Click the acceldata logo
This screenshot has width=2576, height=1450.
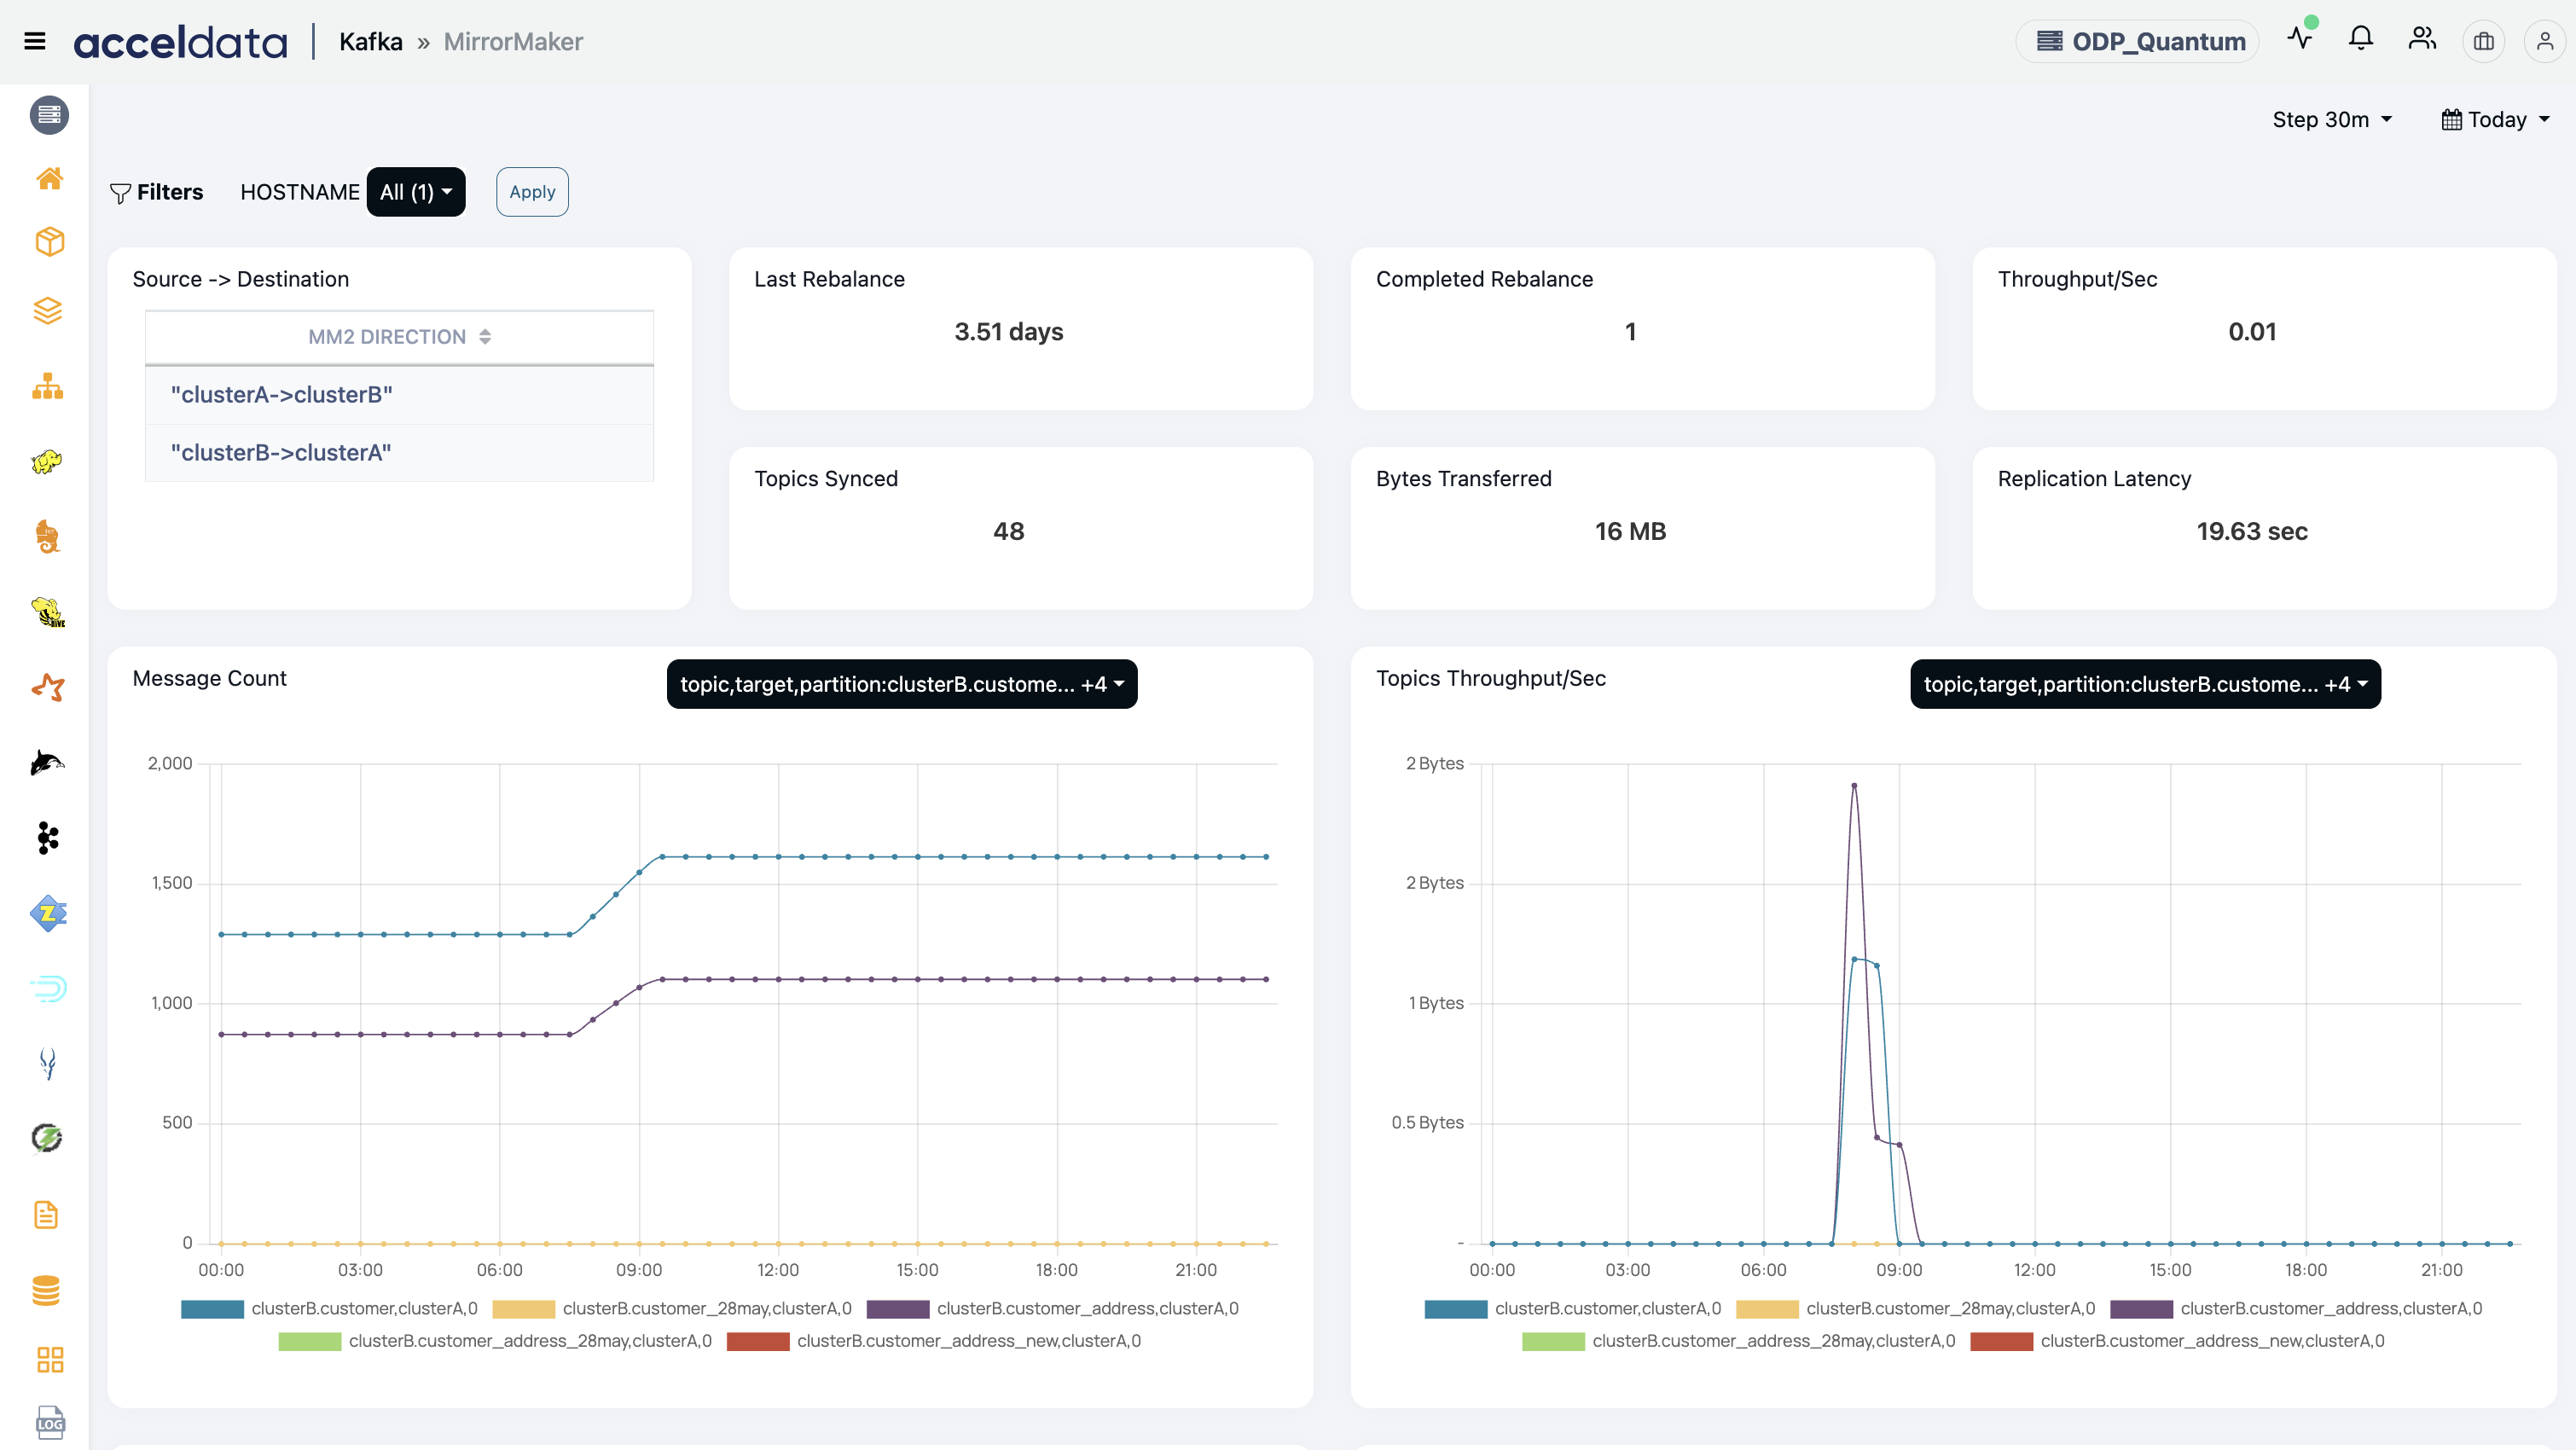pos(180,42)
